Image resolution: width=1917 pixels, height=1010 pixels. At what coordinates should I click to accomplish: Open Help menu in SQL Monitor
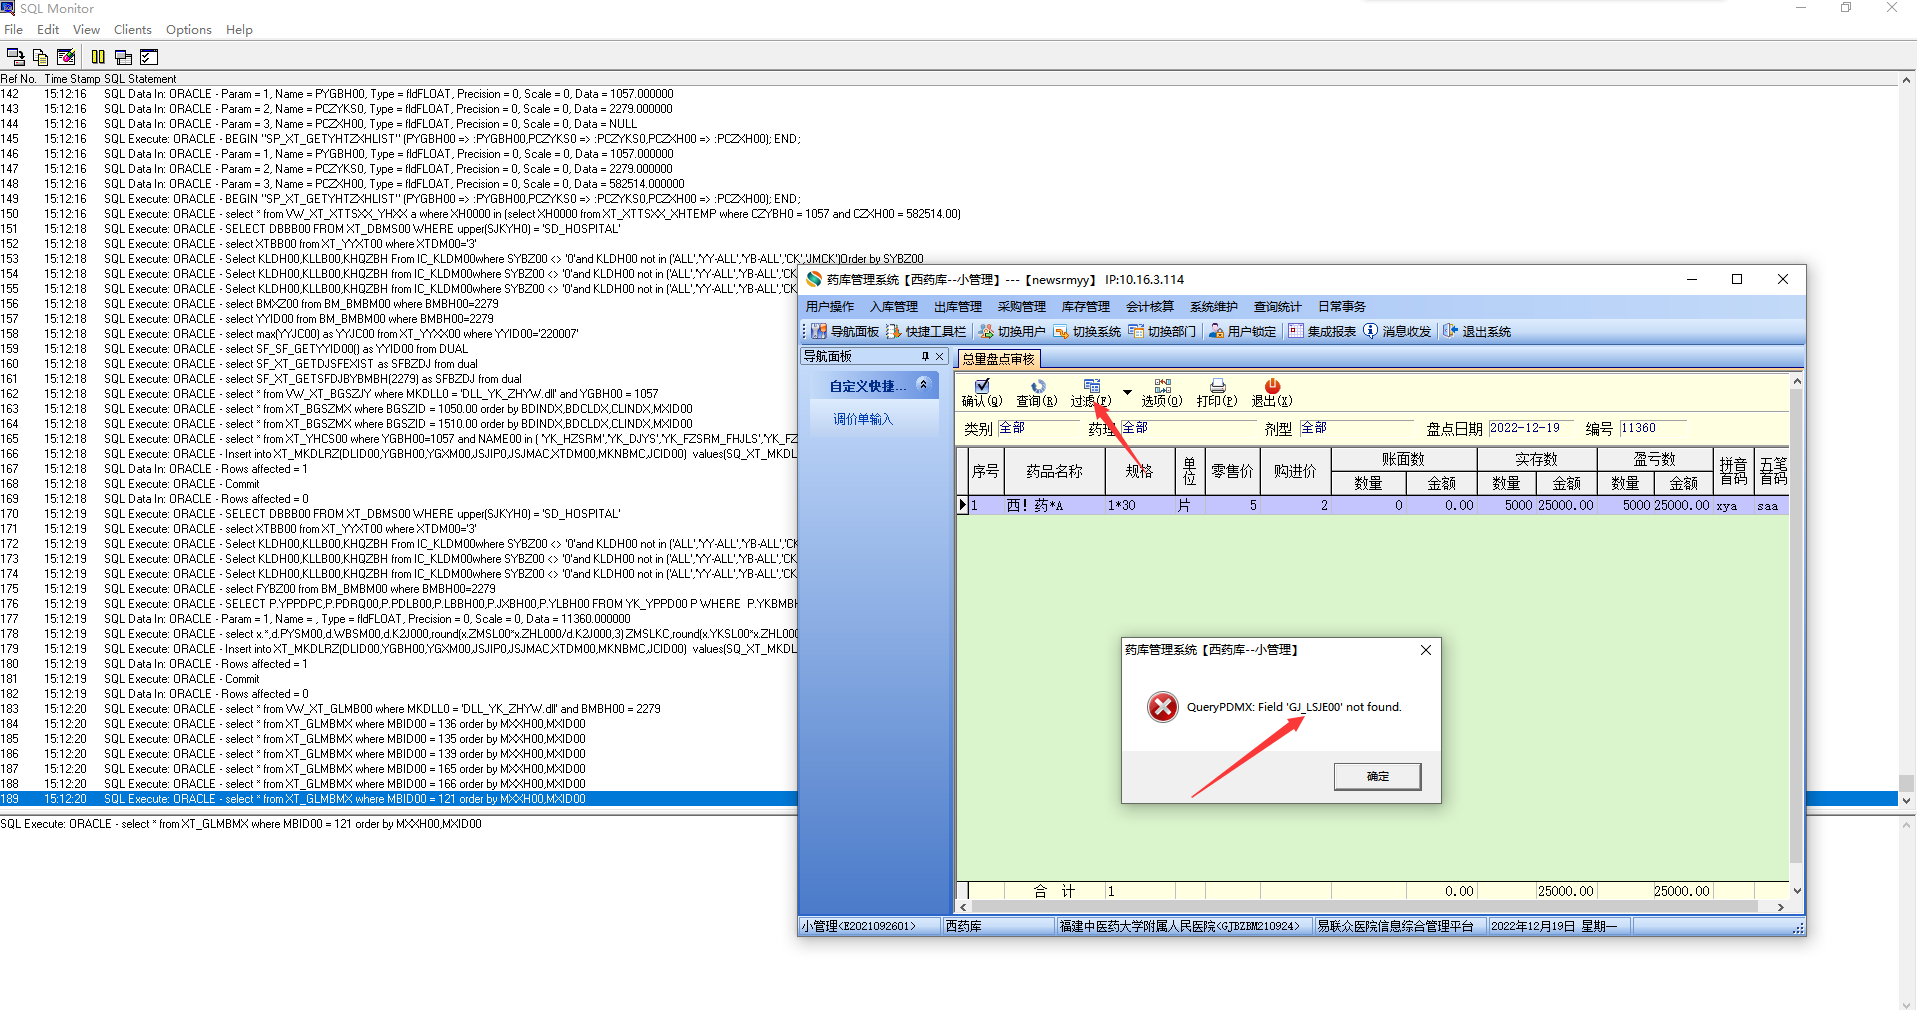(x=239, y=30)
